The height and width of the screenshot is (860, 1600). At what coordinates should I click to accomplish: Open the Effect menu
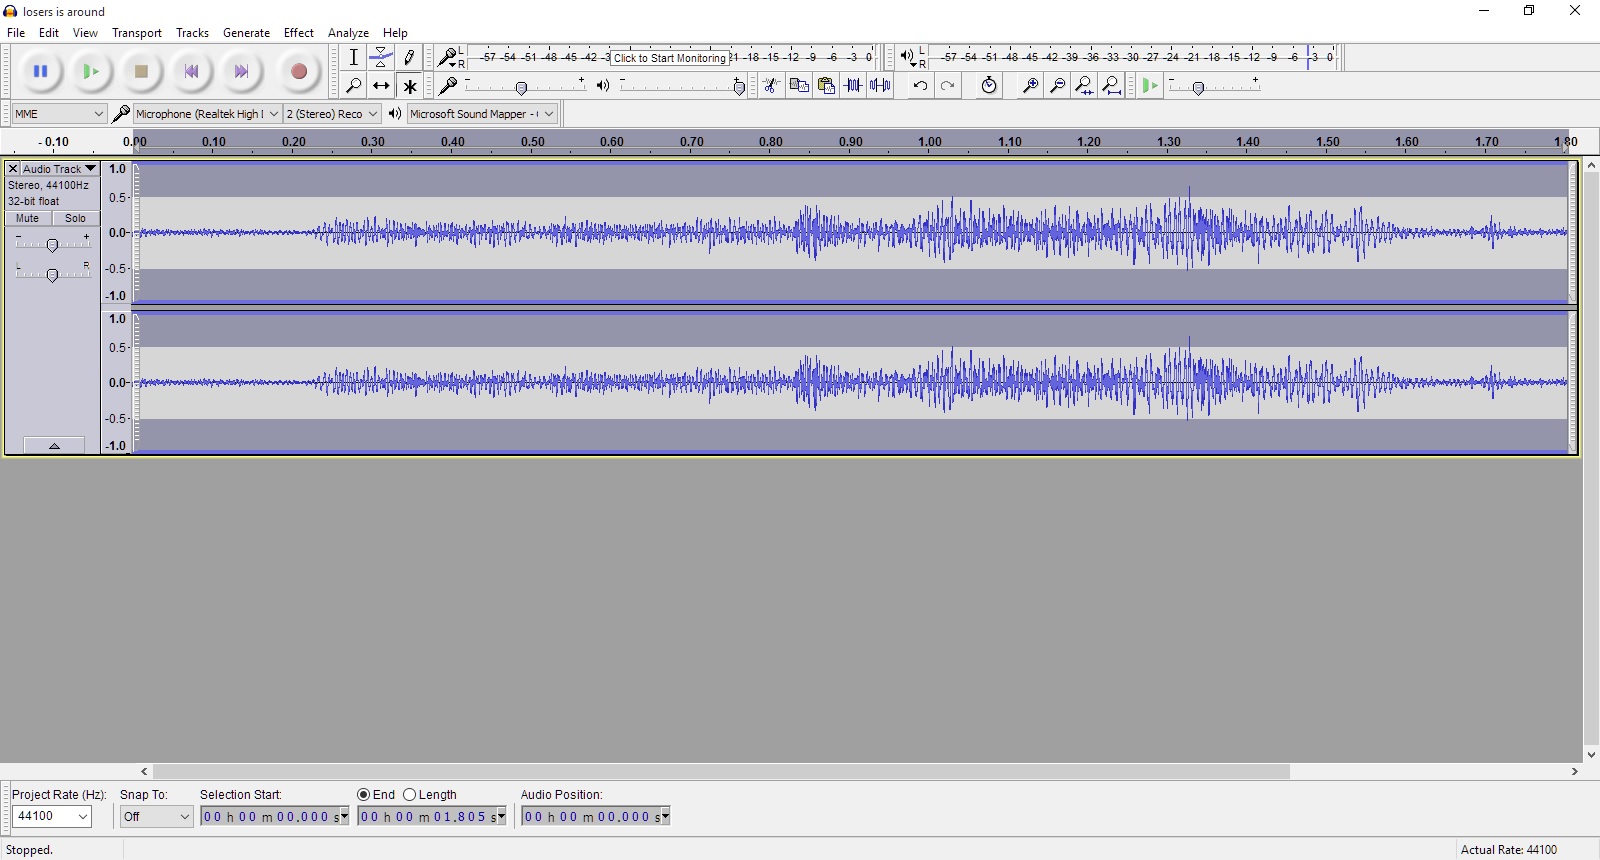pos(298,33)
